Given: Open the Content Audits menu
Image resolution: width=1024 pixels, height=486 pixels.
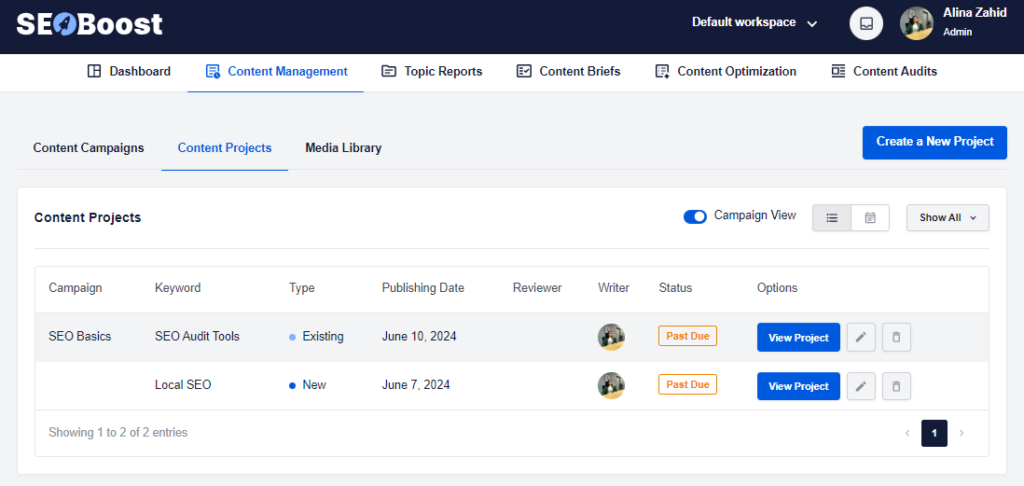Looking at the screenshot, I should point(884,72).
